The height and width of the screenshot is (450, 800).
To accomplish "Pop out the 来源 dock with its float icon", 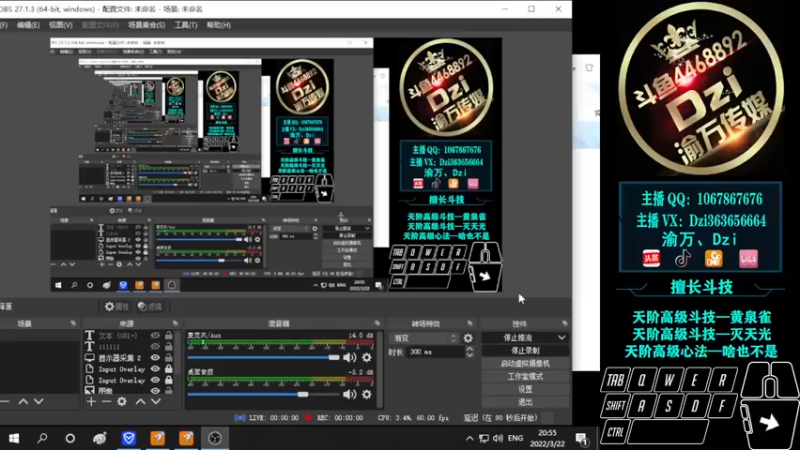I will tap(175, 323).
